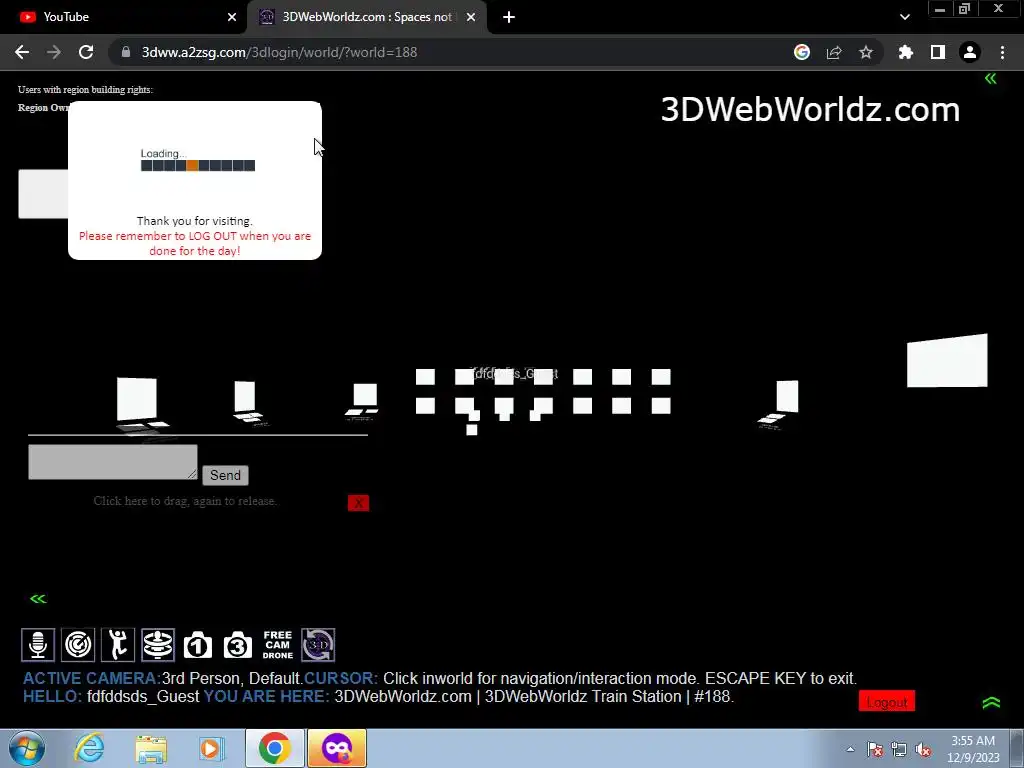Toggle the microphone voice chat icon

click(38, 645)
